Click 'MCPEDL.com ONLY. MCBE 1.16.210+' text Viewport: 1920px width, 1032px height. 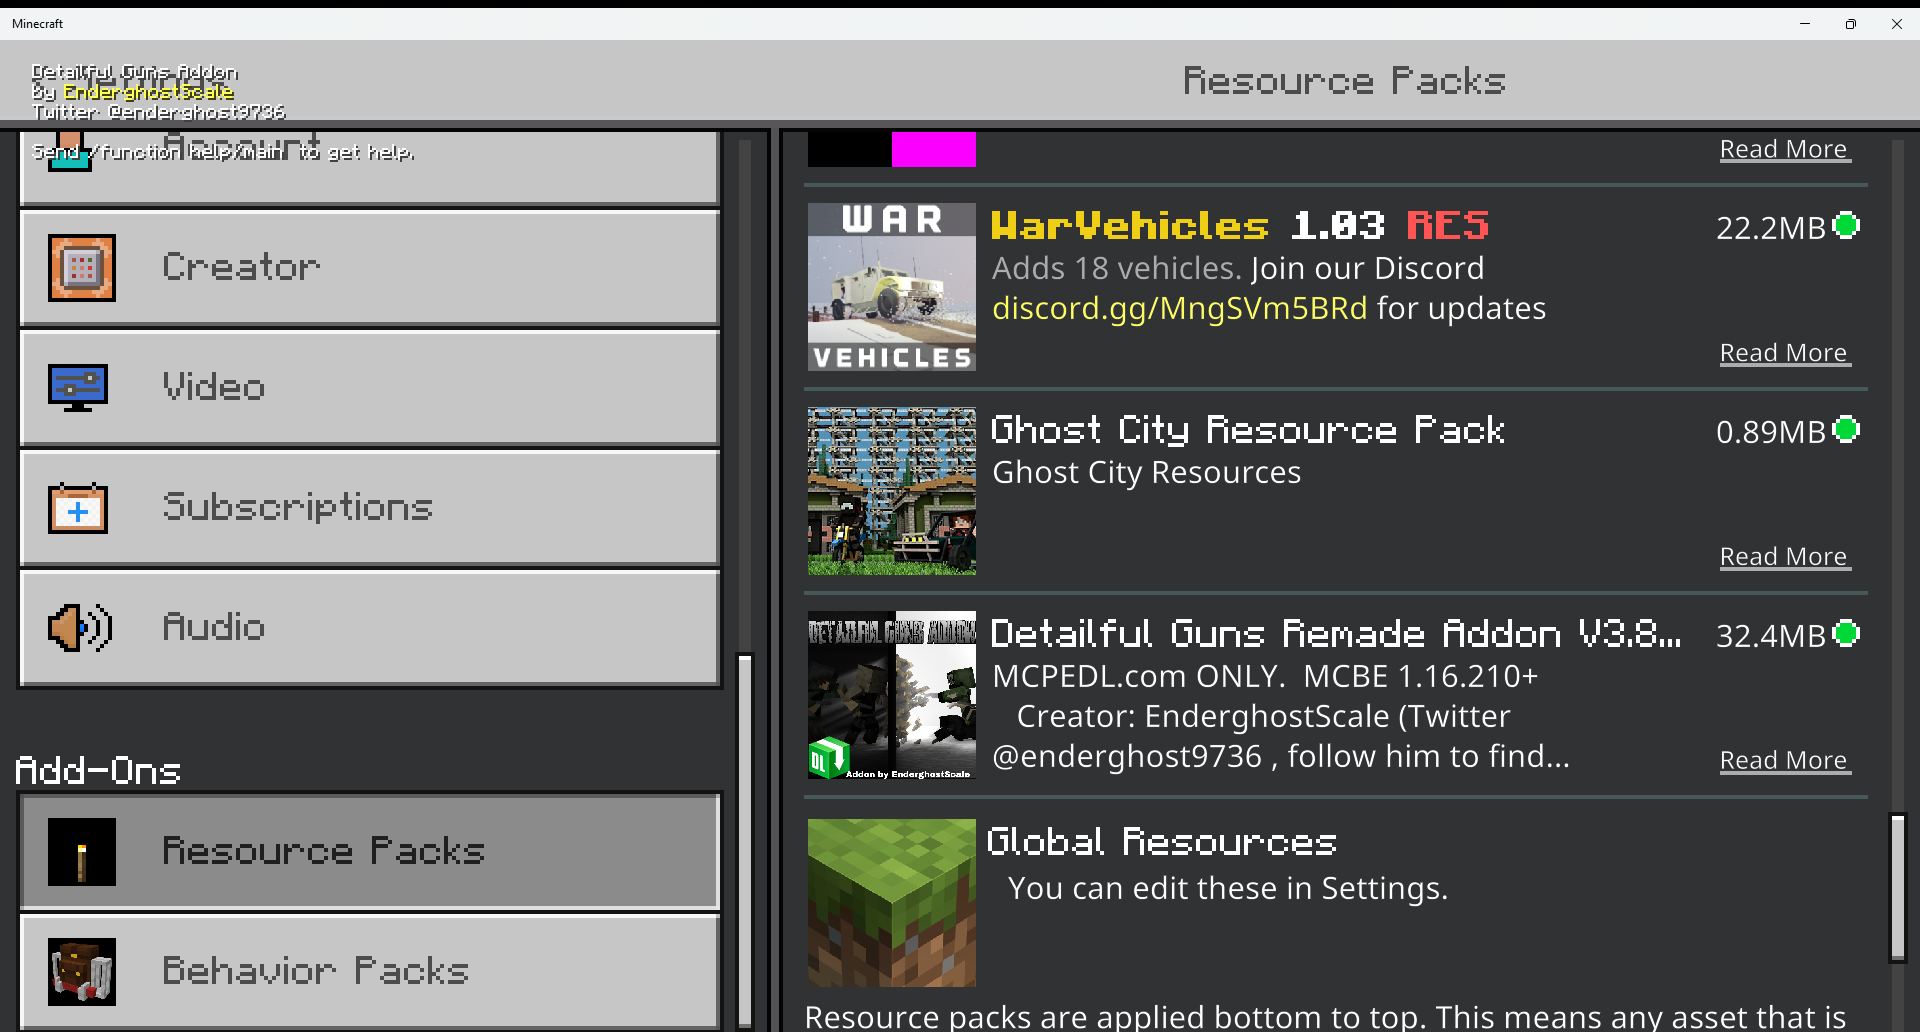coord(1265,676)
